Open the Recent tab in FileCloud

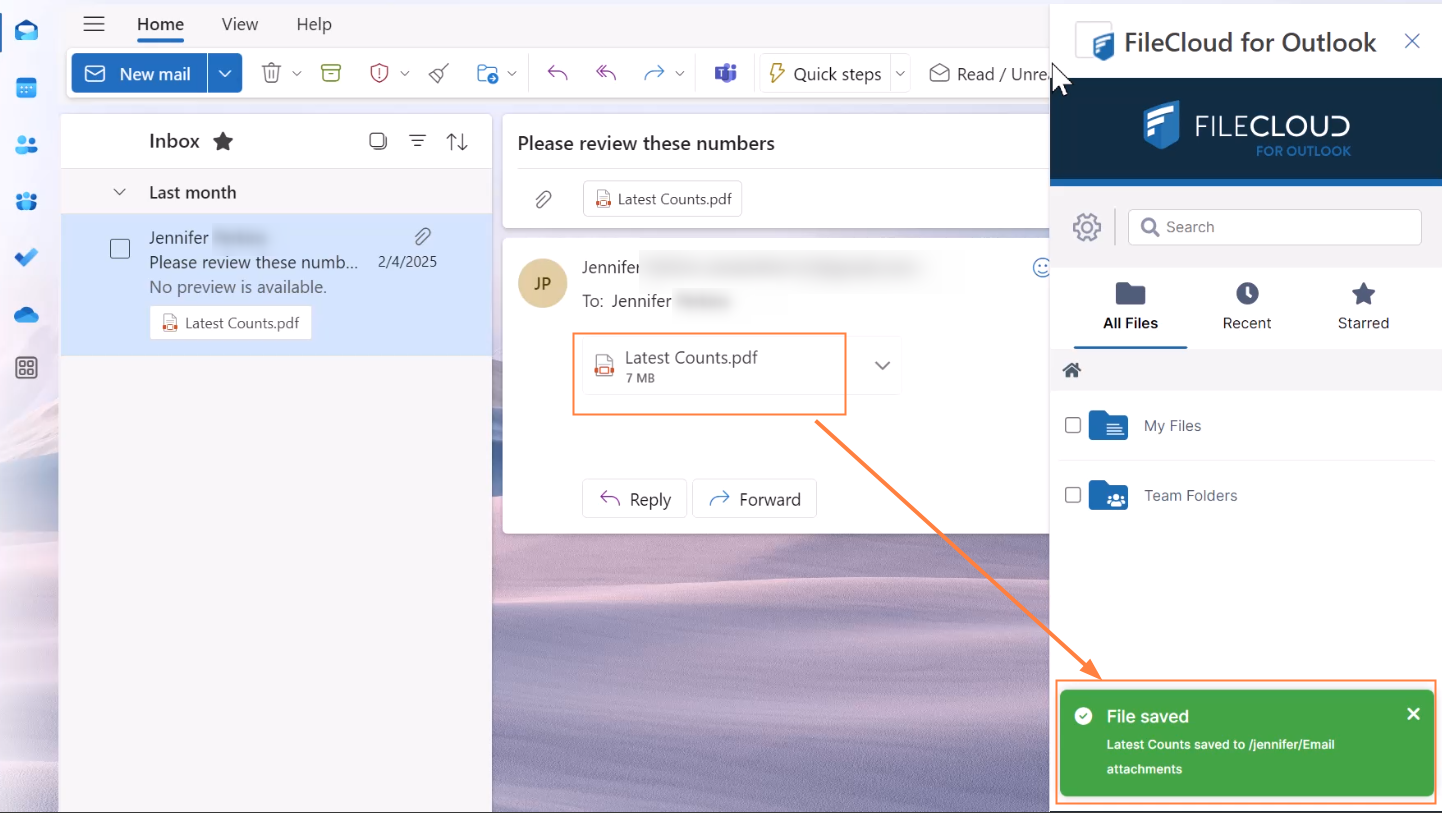point(1246,306)
